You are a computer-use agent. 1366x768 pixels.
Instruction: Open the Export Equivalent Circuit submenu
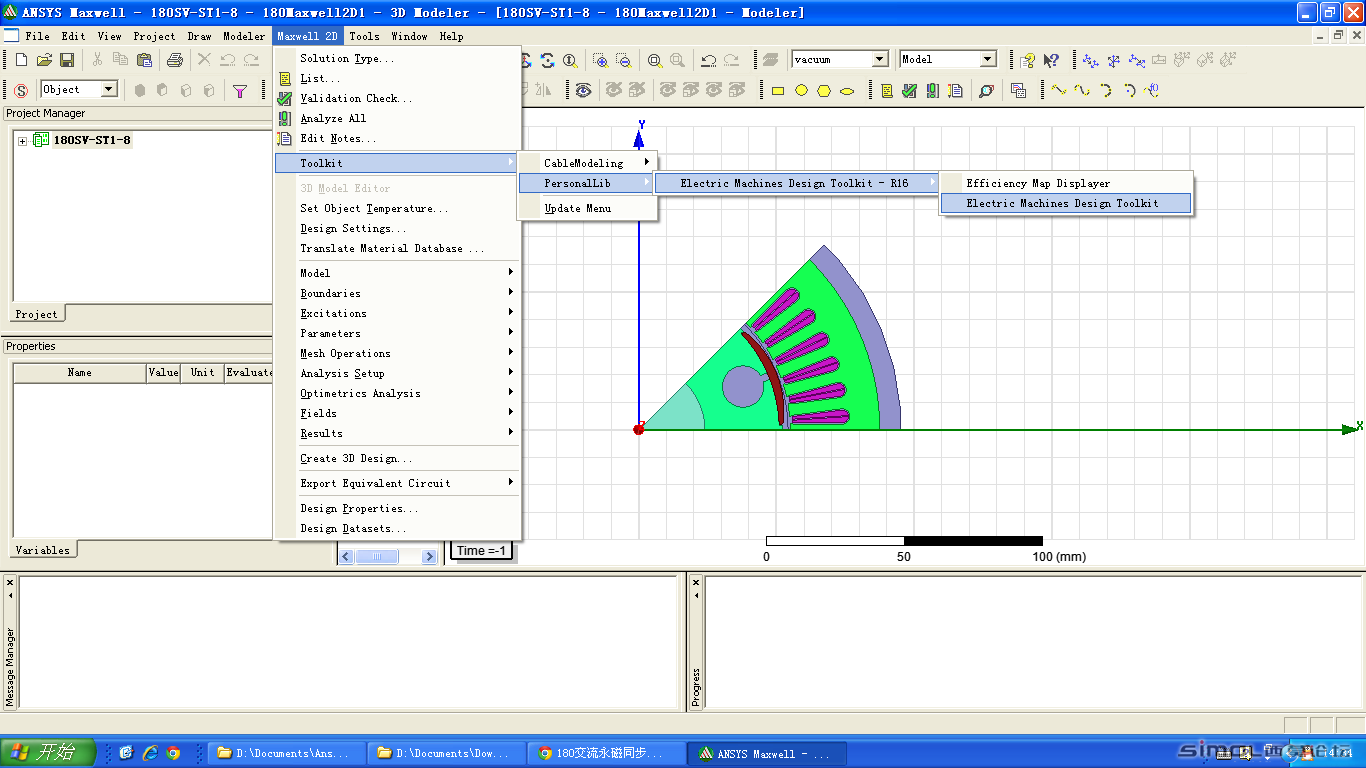click(398, 483)
